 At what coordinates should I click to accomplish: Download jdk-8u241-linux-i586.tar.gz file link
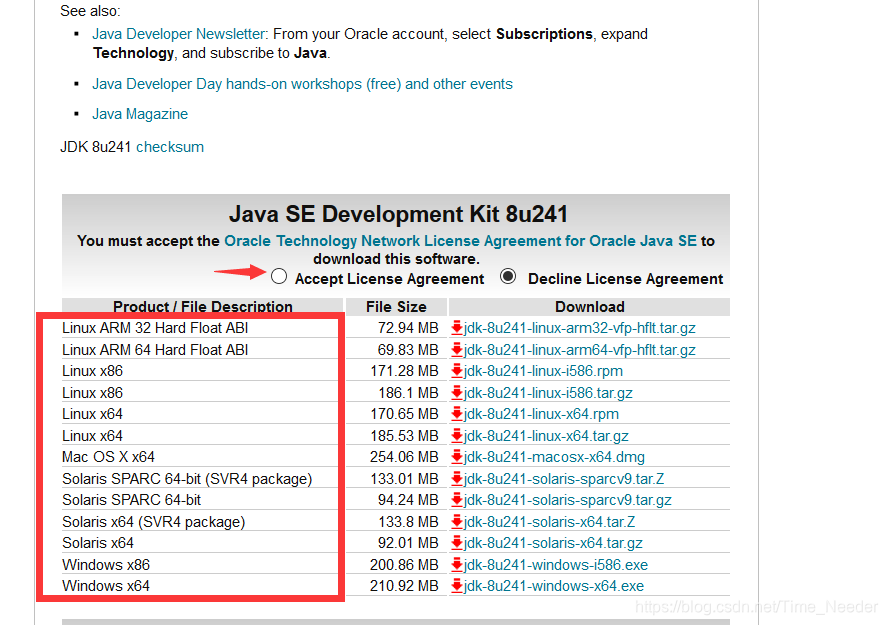pos(548,393)
